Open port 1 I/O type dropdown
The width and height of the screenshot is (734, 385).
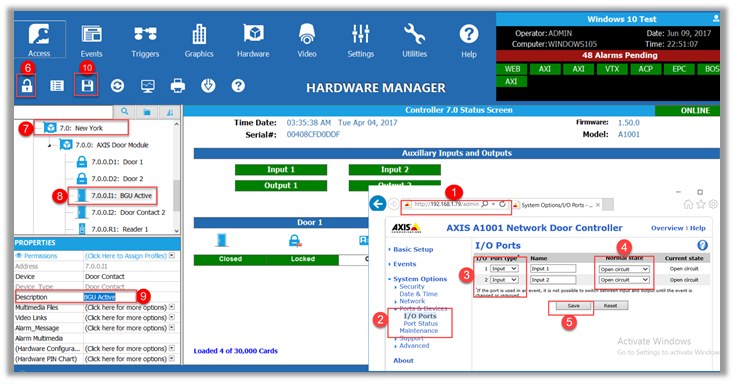pos(504,269)
